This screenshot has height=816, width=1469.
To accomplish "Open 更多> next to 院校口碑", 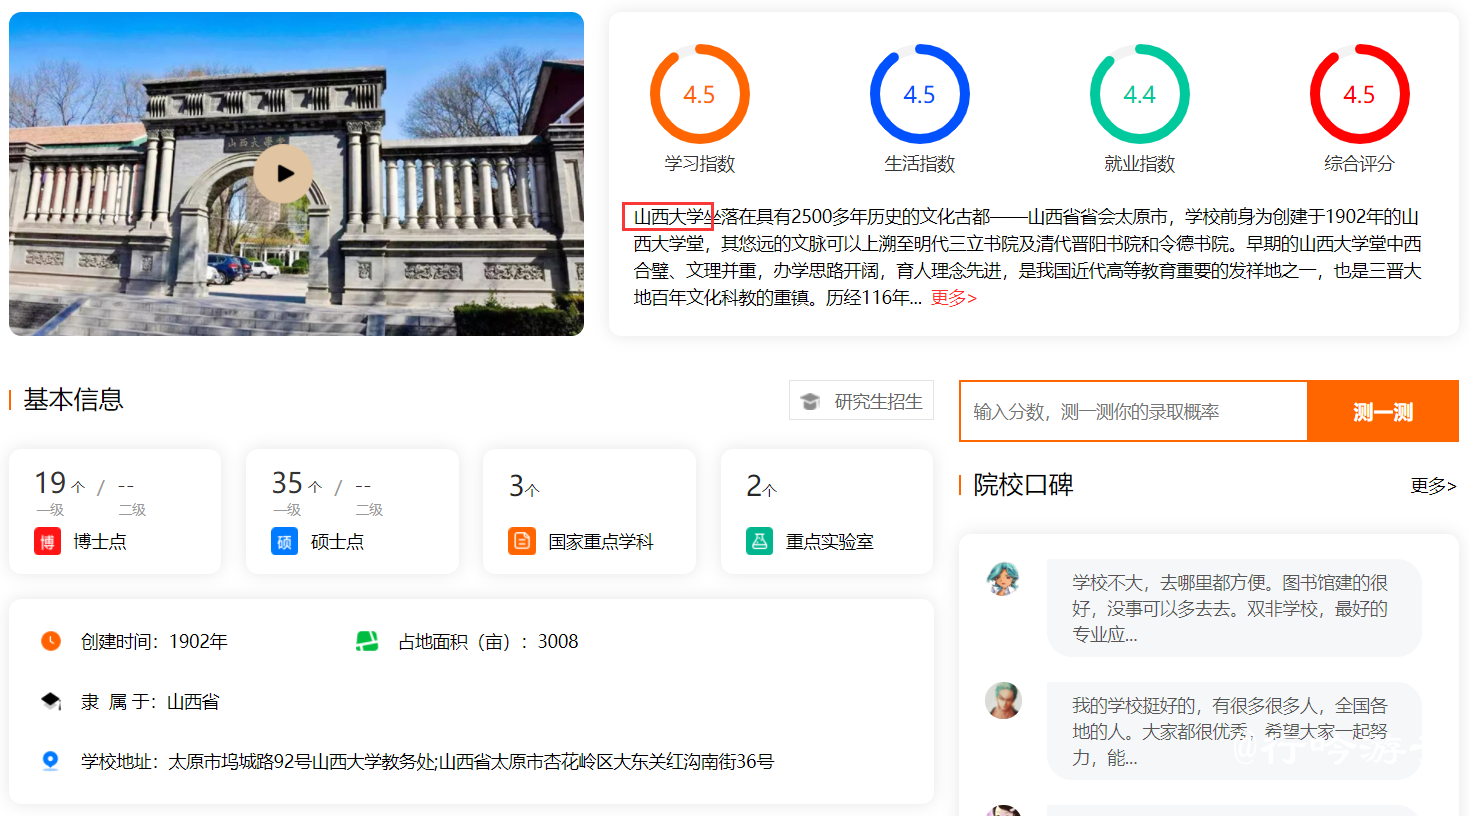I will (1433, 486).
